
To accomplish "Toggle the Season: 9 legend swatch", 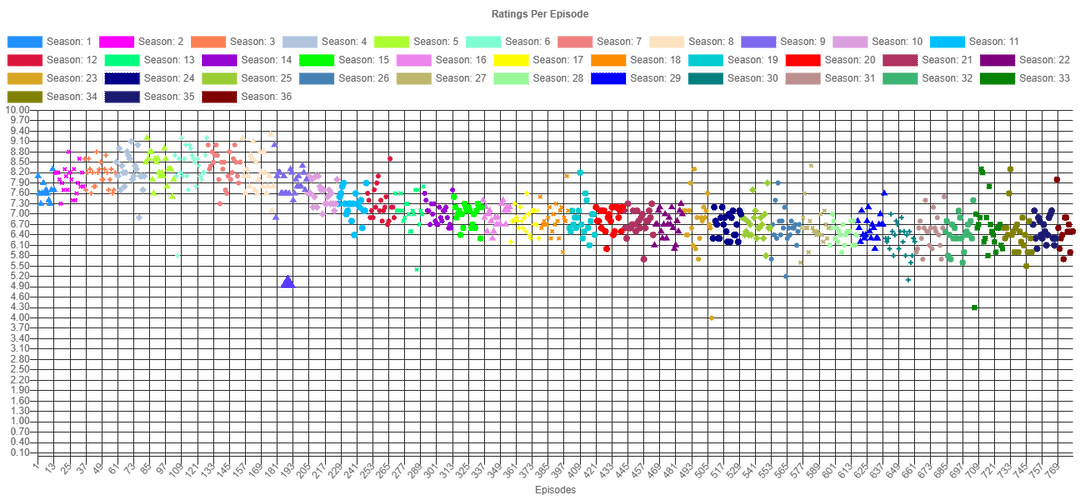I will (x=759, y=41).
